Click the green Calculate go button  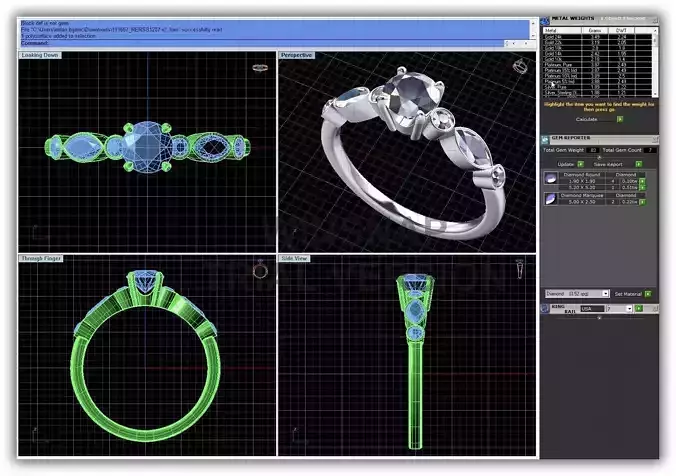point(620,119)
